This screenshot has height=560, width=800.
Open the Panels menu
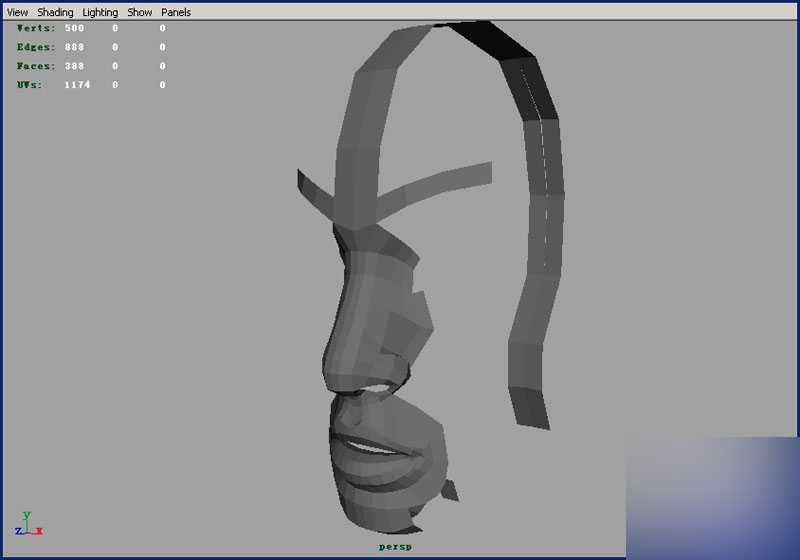(176, 12)
